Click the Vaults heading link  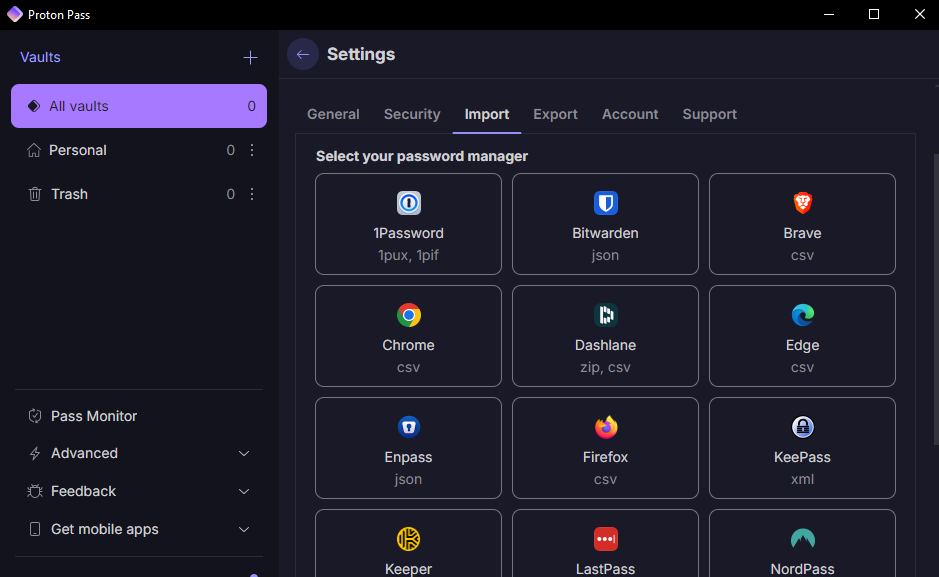40,57
